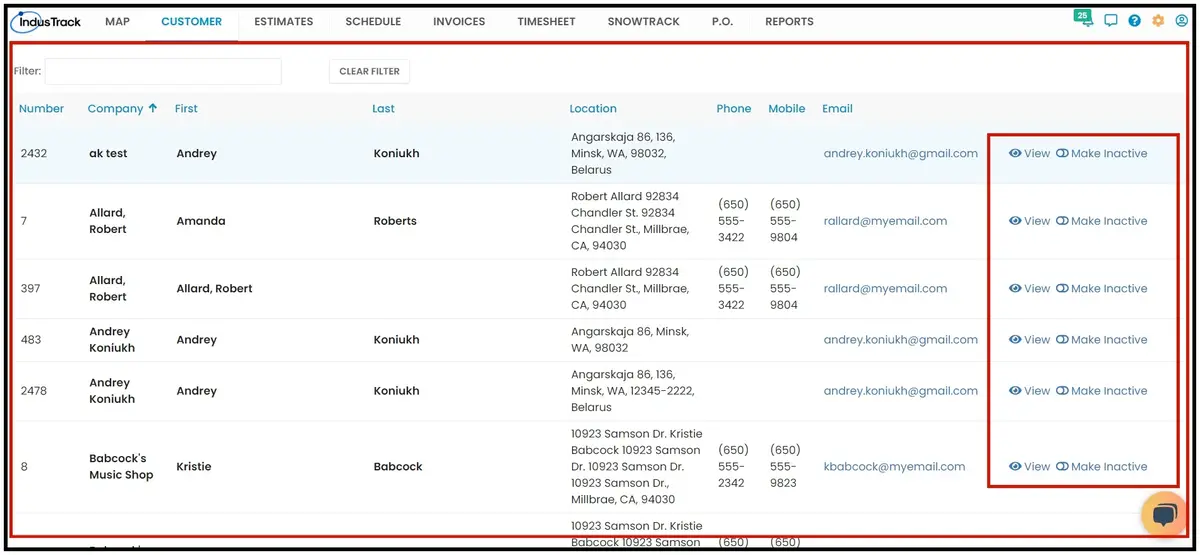1200x555 pixels.
Task: View customer number 397 Allard, Robert
Action: click(x=1029, y=289)
